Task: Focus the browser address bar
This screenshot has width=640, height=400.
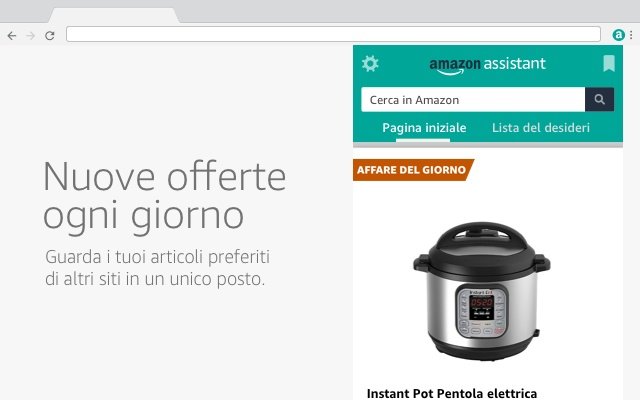Action: click(333, 34)
